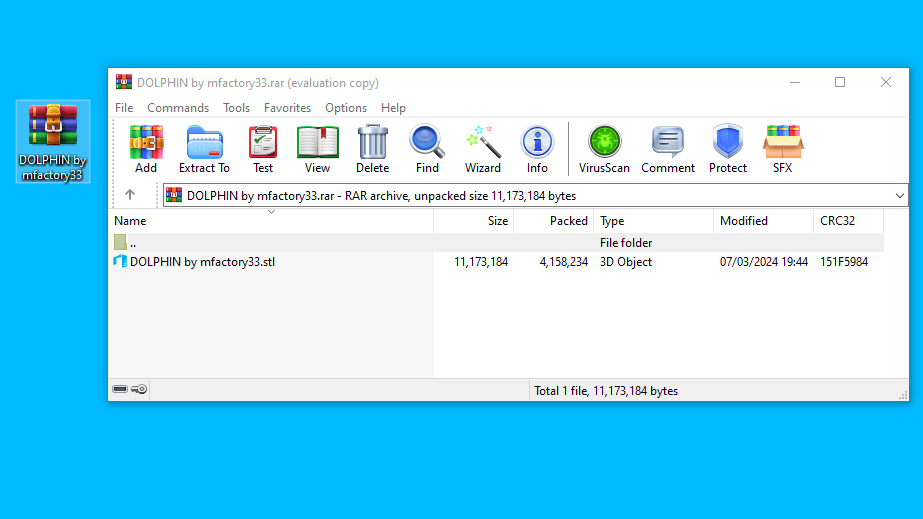The image size is (923, 519).
Task: Sort by the Name column header
Action: pos(273,221)
